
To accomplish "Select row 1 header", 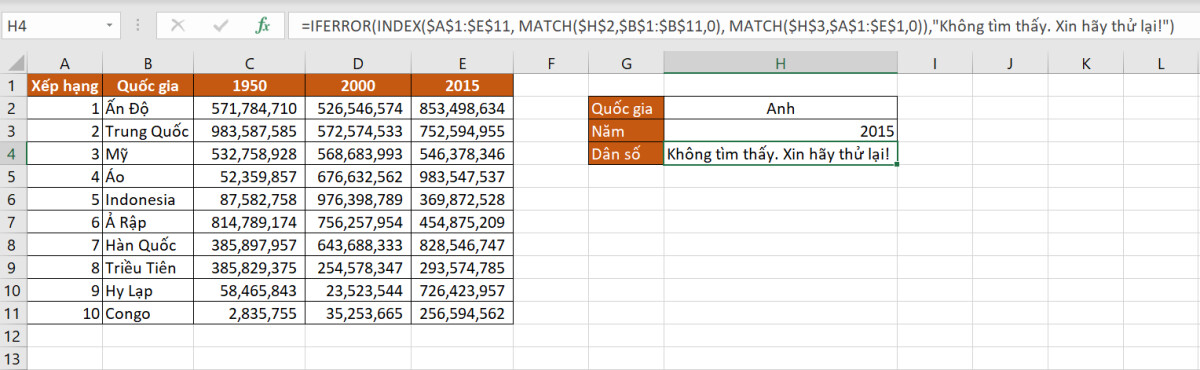I will (x=14, y=85).
